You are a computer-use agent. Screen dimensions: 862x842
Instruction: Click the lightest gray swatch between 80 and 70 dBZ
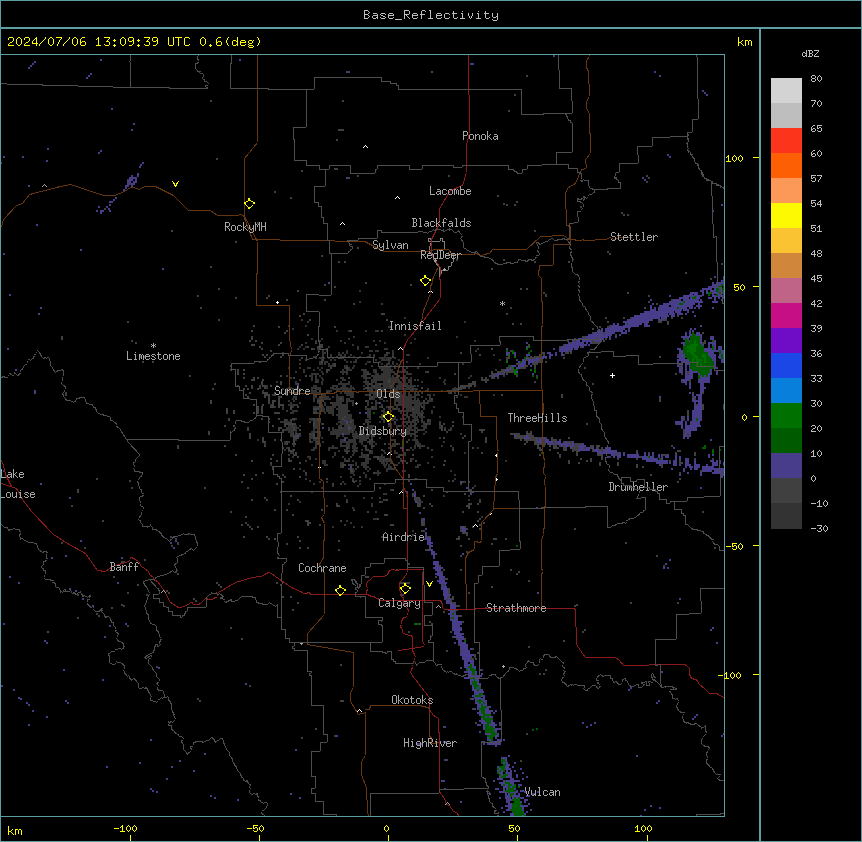pos(786,91)
